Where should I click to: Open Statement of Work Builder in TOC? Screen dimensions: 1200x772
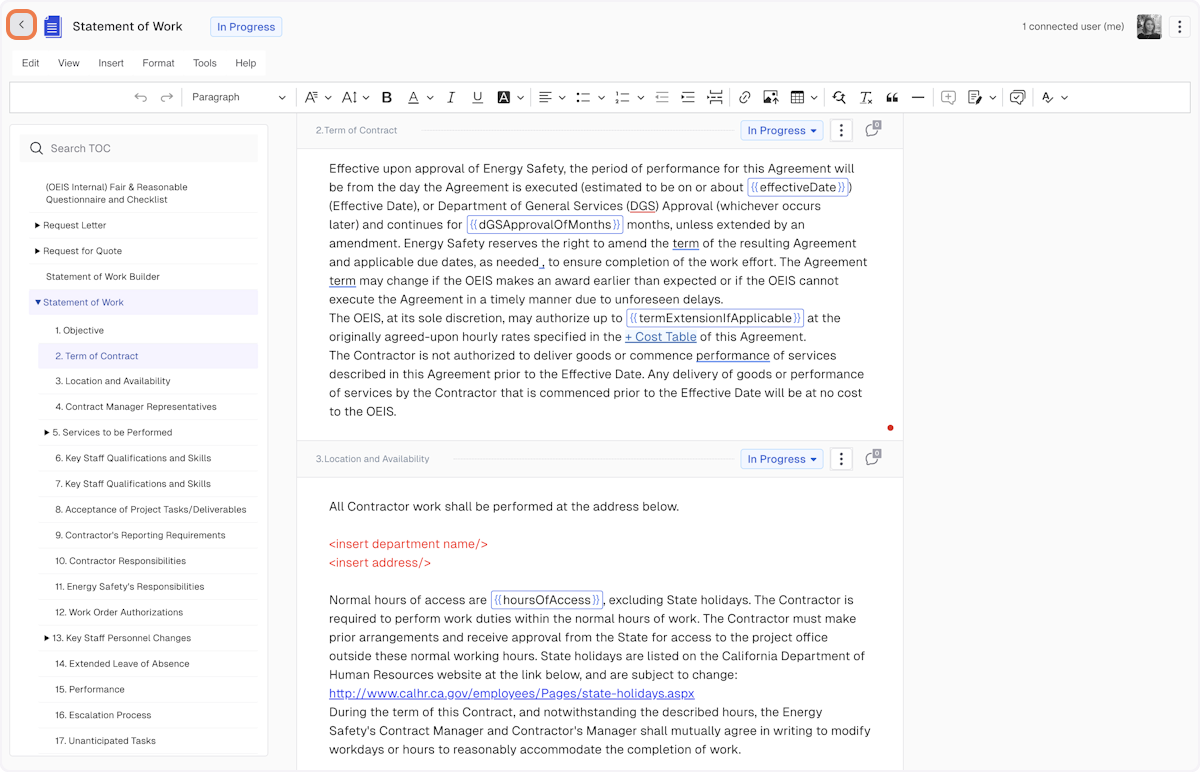(x=103, y=277)
